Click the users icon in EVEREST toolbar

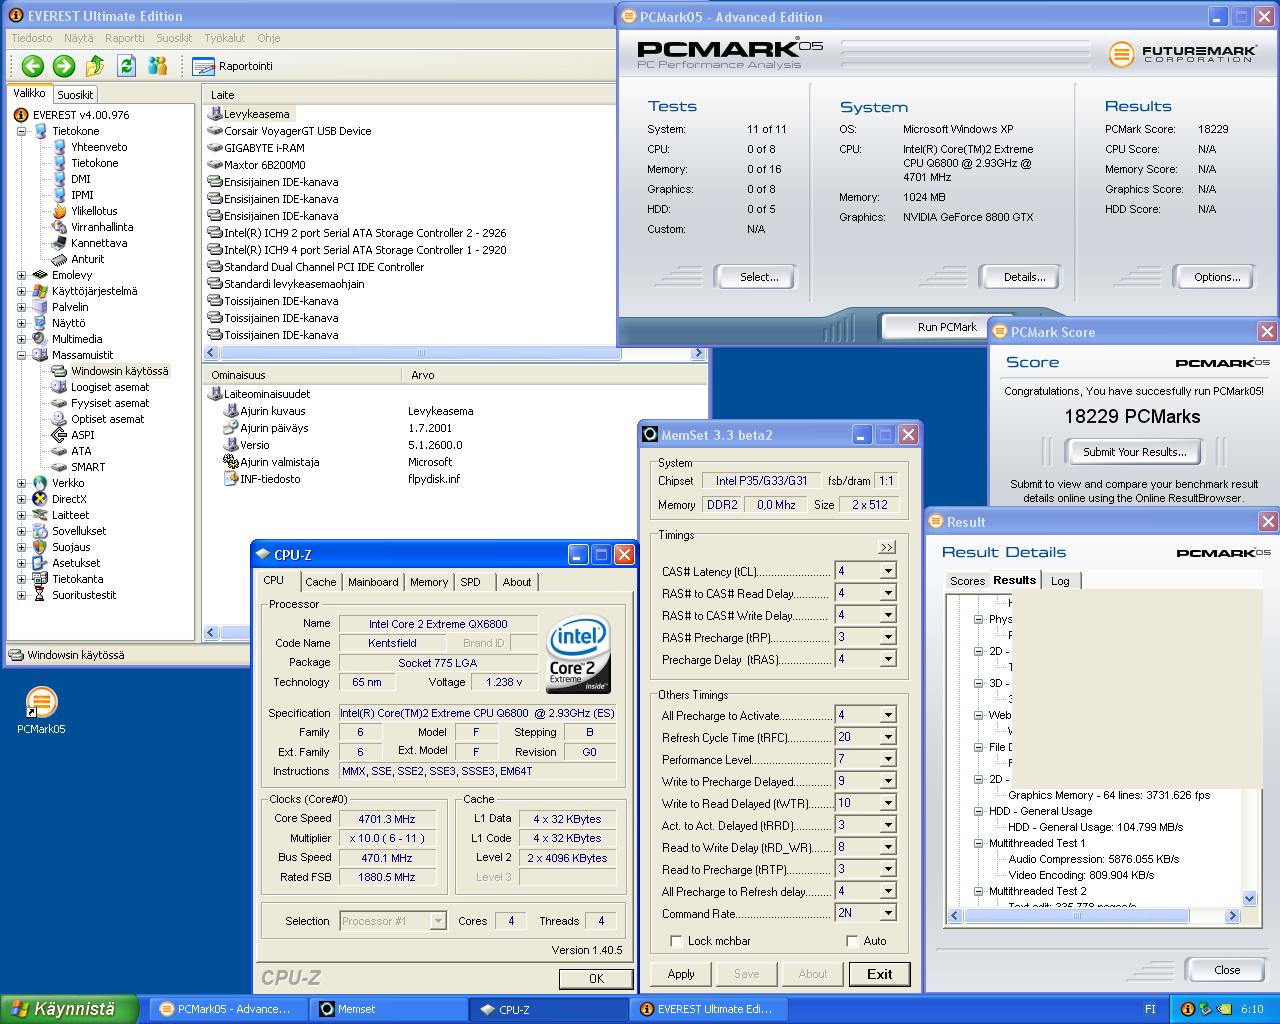[x=157, y=66]
